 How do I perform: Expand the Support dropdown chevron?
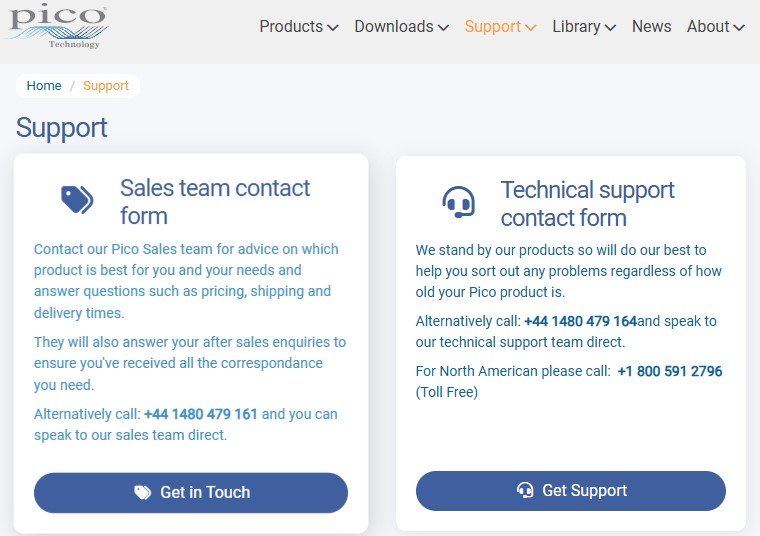[531, 28]
